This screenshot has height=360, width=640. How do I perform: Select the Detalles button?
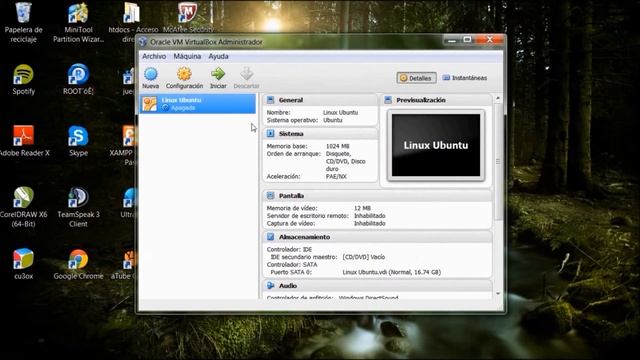point(416,78)
